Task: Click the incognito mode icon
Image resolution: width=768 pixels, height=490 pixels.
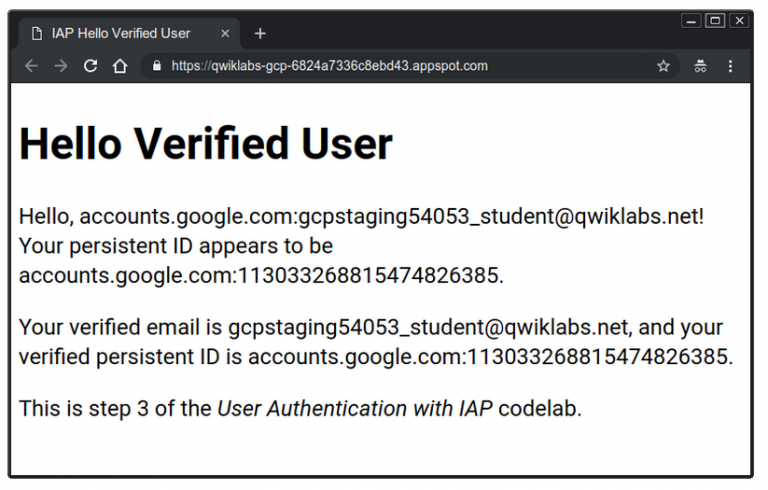Action: [700, 66]
